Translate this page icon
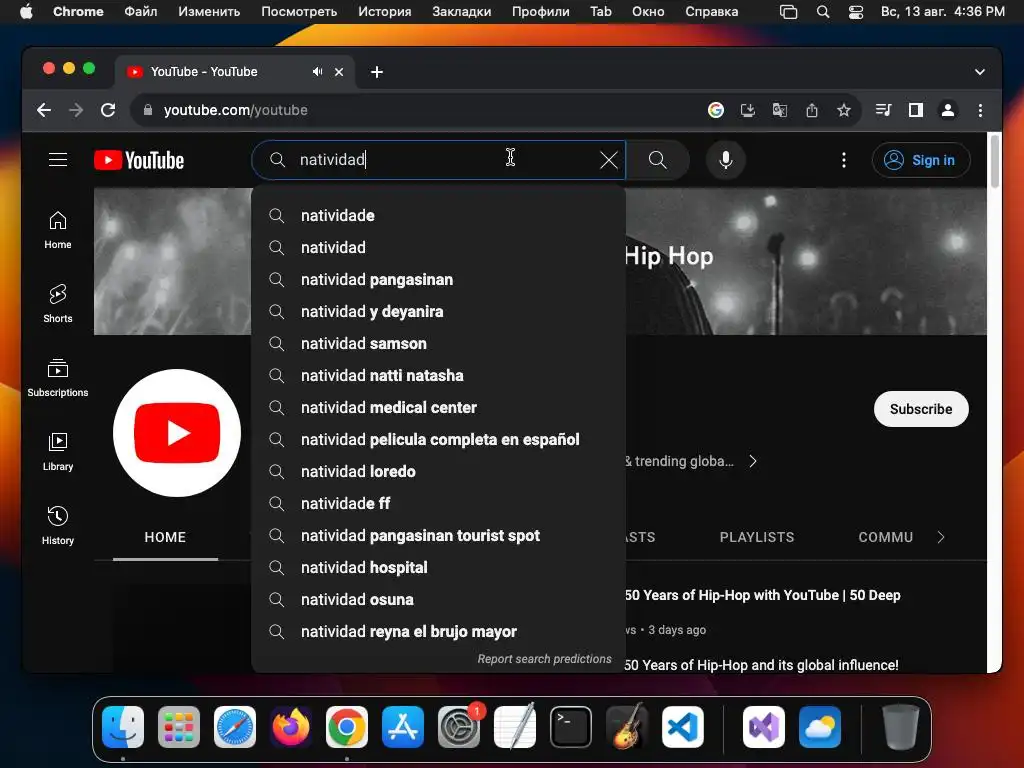Viewport: 1024px width, 768px height. pyautogui.click(x=780, y=110)
